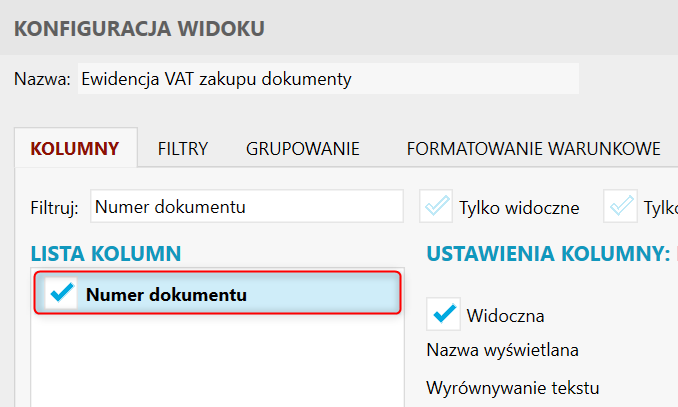Click the Wyrównywanie tekstu label
The width and height of the screenshot is (678, 407).
[513, 388]
